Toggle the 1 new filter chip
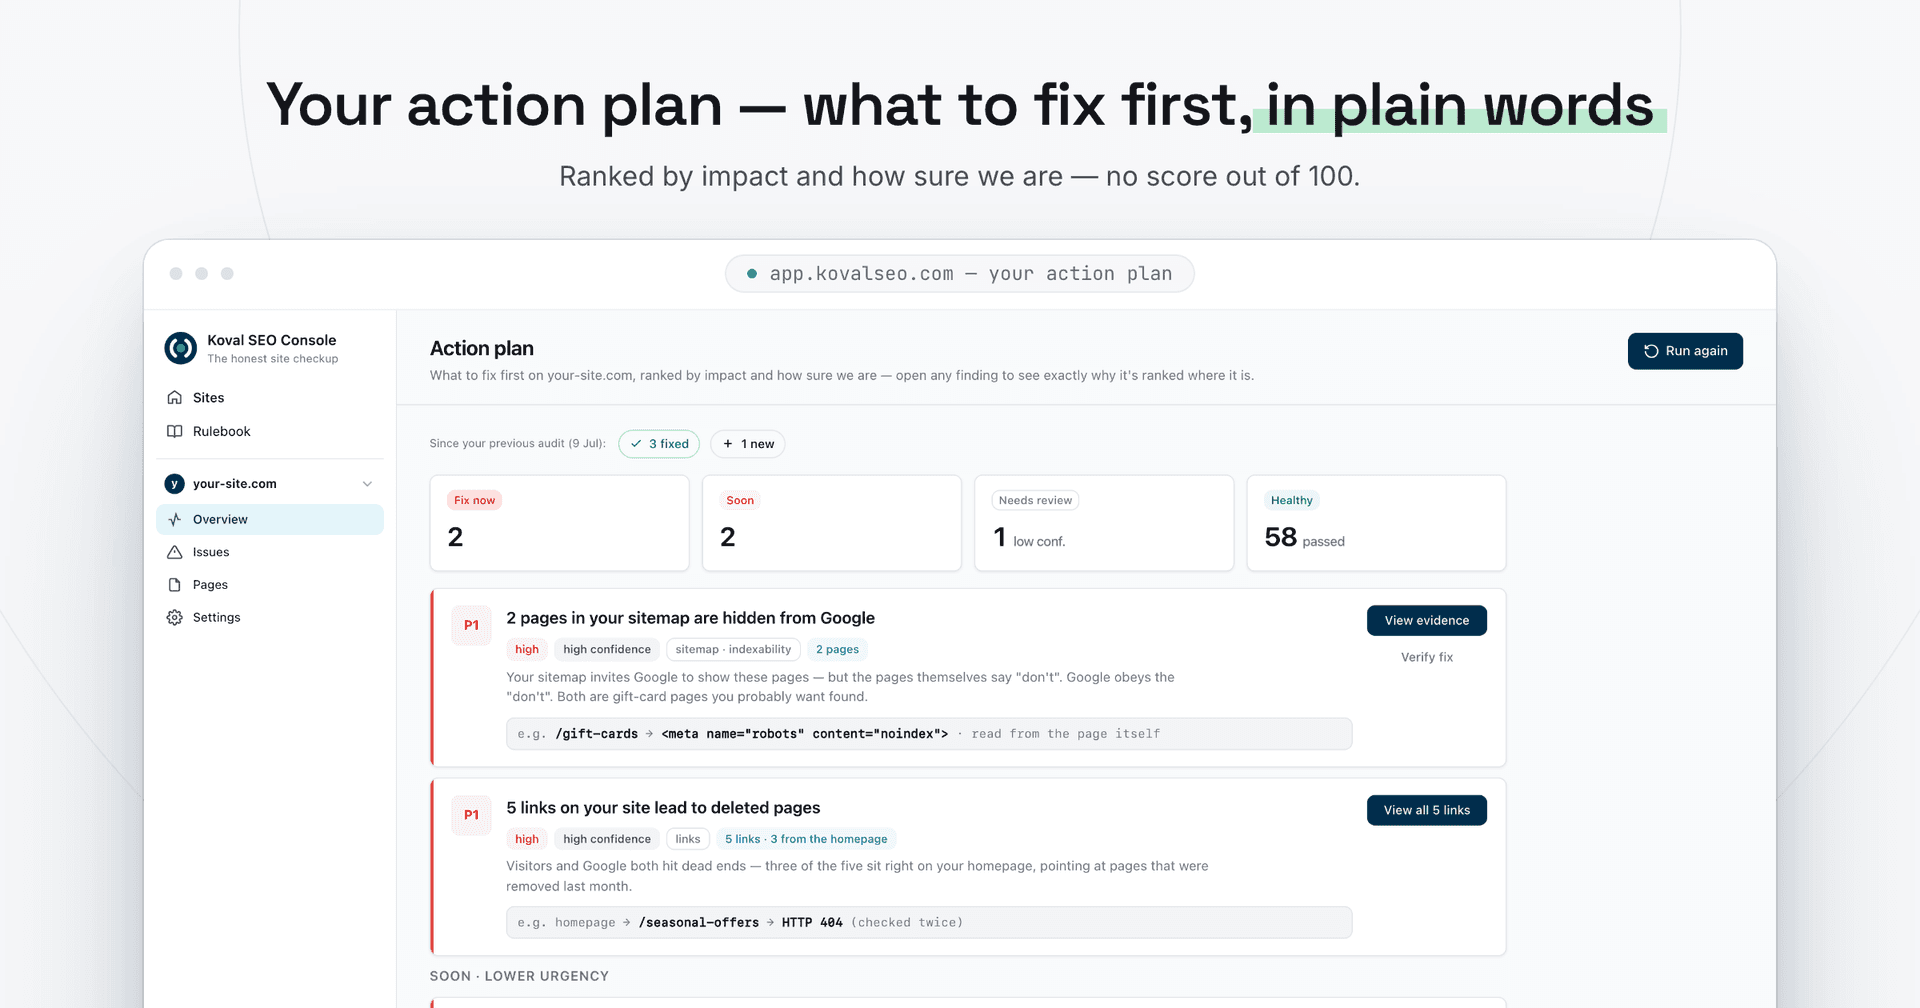This screenshot has height=1008, width=1920. coord(748,444)
